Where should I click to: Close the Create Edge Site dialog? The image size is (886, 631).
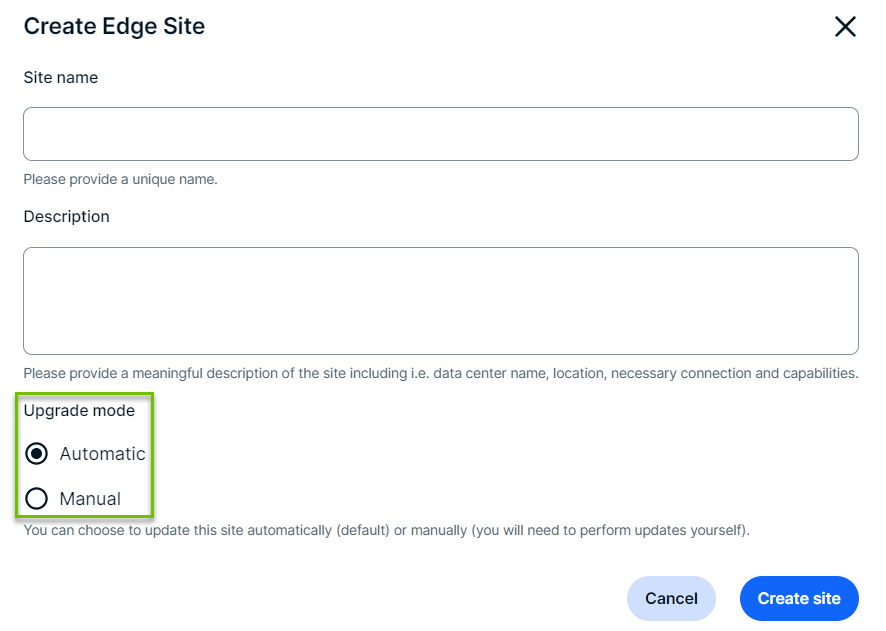(x=845, y=27)
